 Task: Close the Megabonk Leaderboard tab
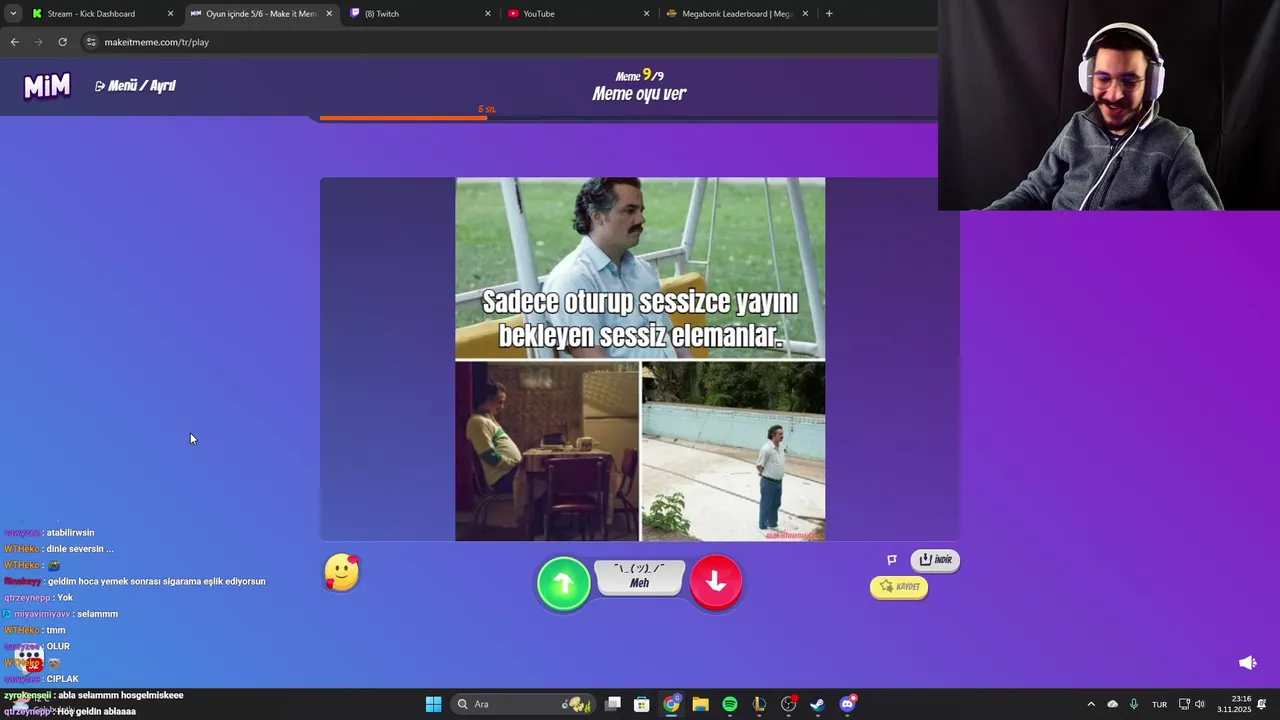(x=805, y=14)
